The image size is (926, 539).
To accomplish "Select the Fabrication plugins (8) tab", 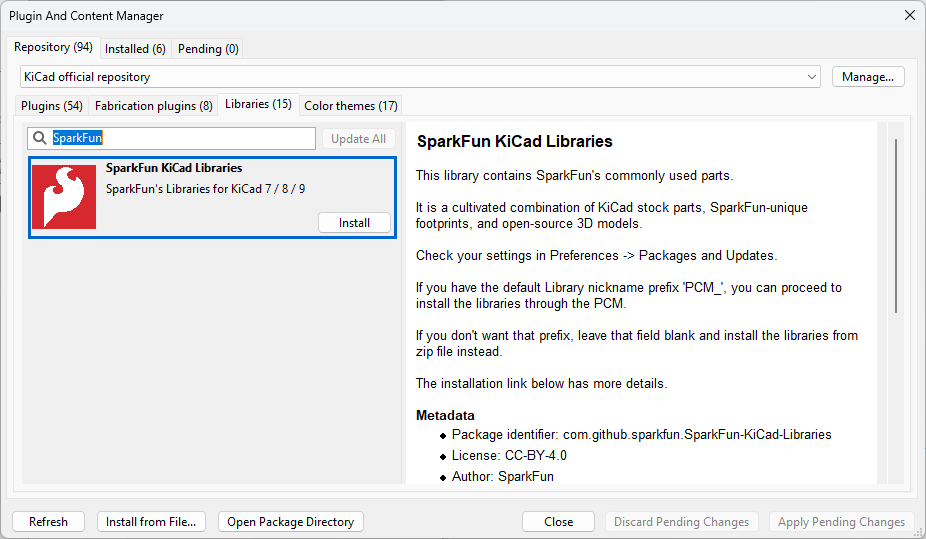I will coord(154,106).
